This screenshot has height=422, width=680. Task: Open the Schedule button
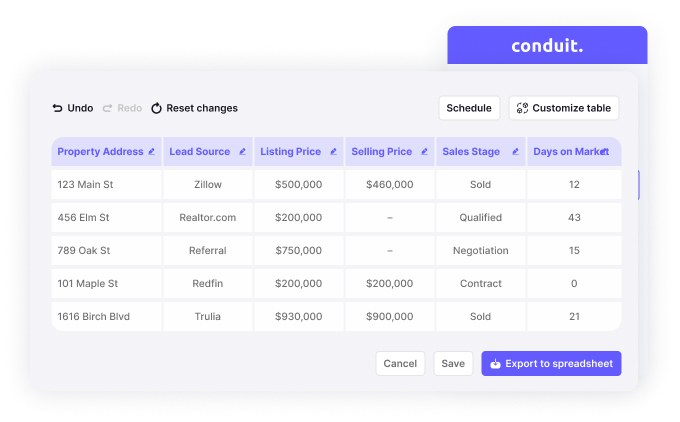coord(469,108)
